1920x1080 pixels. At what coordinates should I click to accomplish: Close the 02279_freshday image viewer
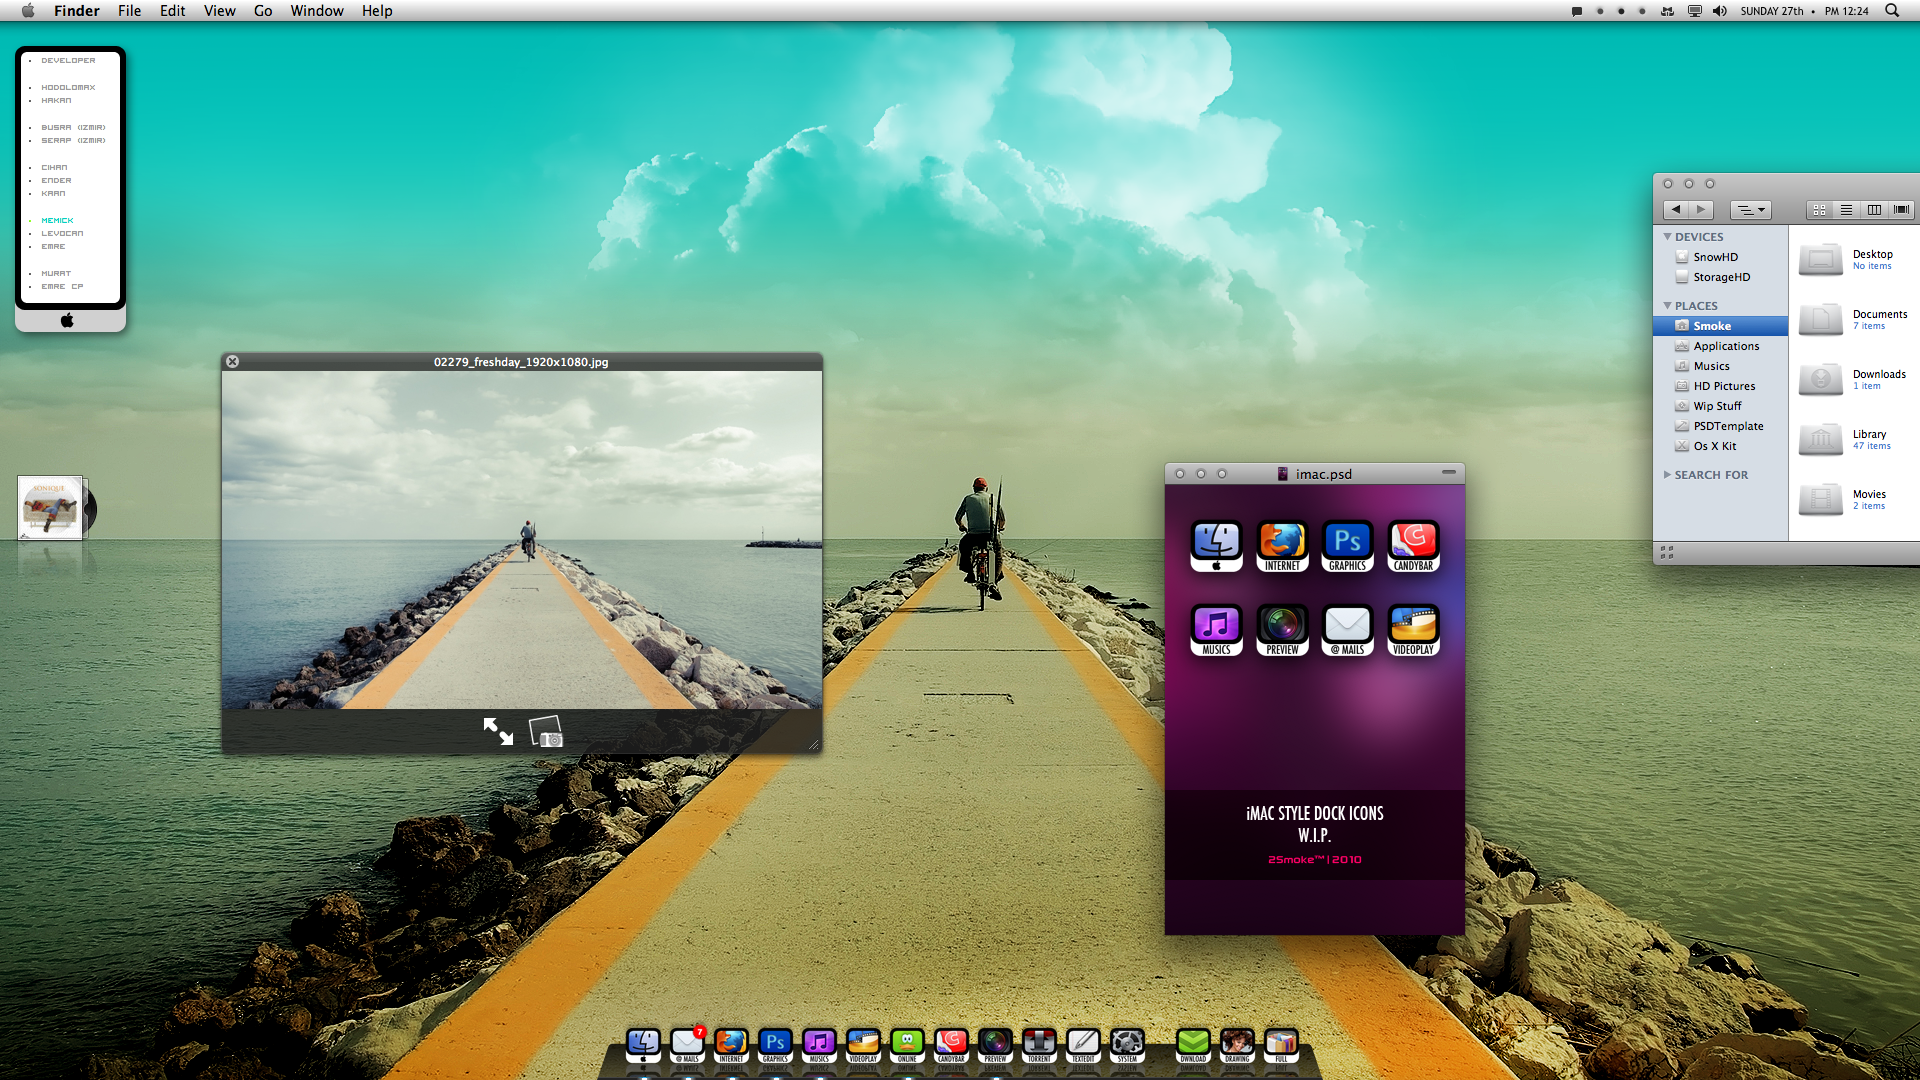pos(232,362)
